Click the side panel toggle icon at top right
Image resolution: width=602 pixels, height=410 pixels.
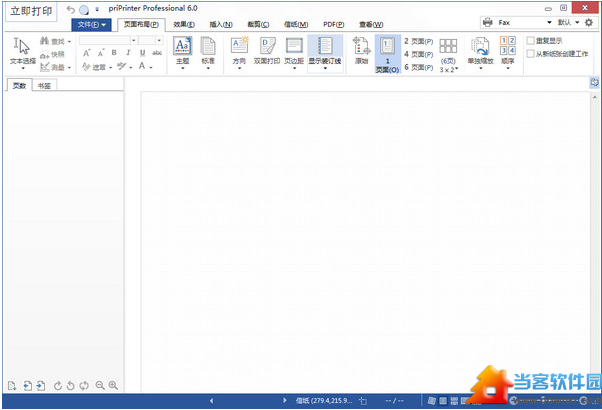coord(594,82)
